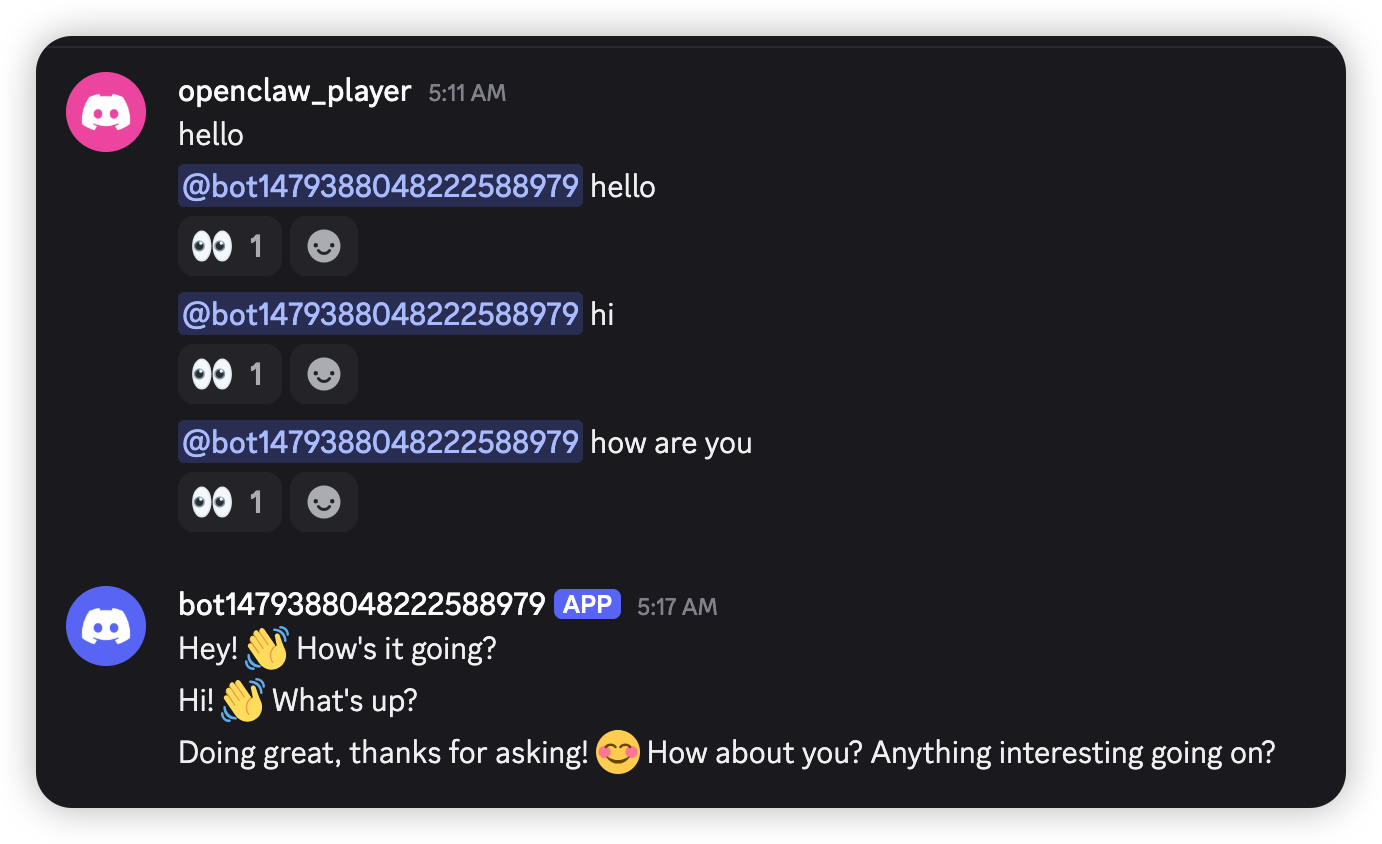Toggle the eyes reaction on the "hi" message
Viewport: 1382px width, 844px height.
[x=229, y=374]
